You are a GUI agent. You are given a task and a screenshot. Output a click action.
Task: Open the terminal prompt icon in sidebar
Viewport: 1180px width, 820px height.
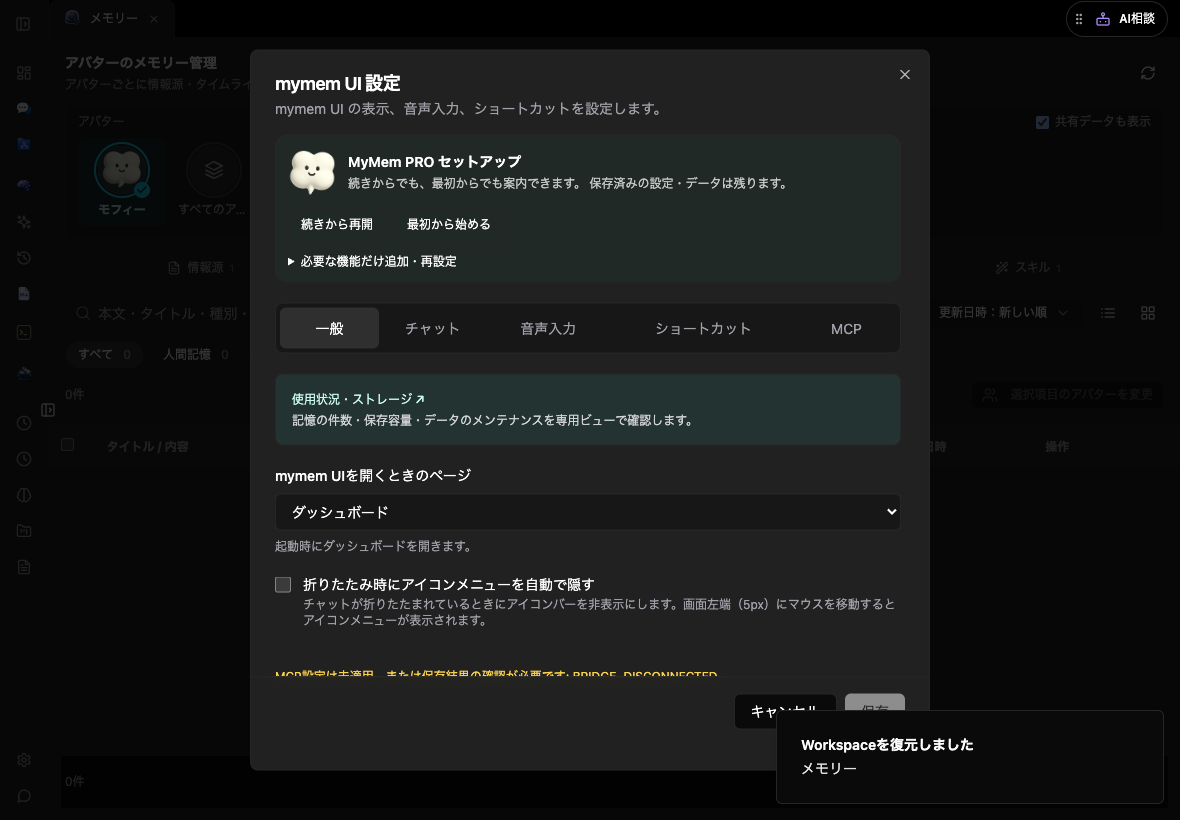(x=24, y=333)
